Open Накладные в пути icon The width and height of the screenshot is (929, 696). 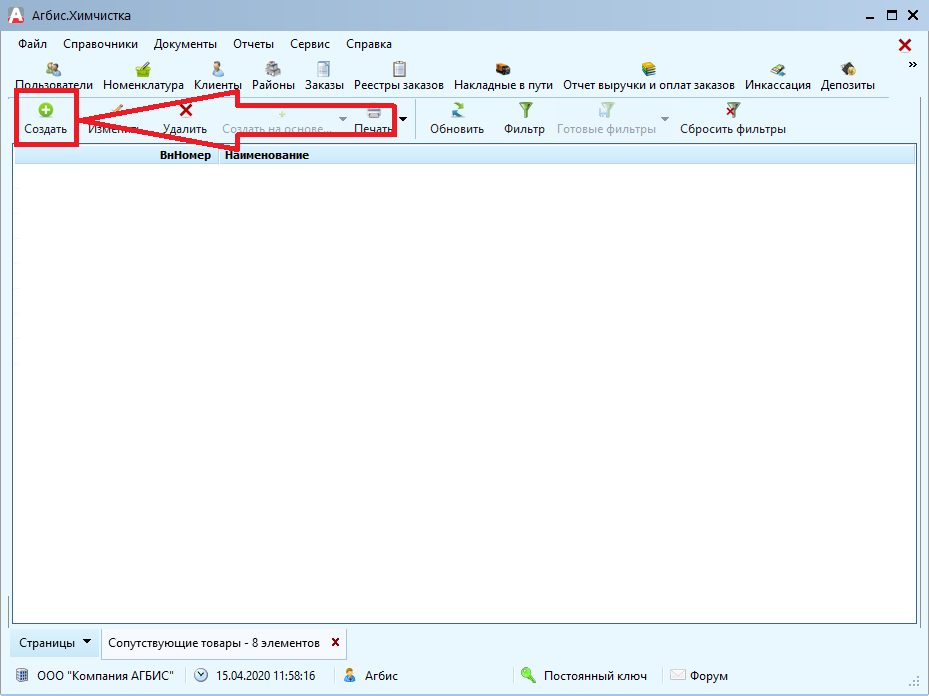coord(503,76)
